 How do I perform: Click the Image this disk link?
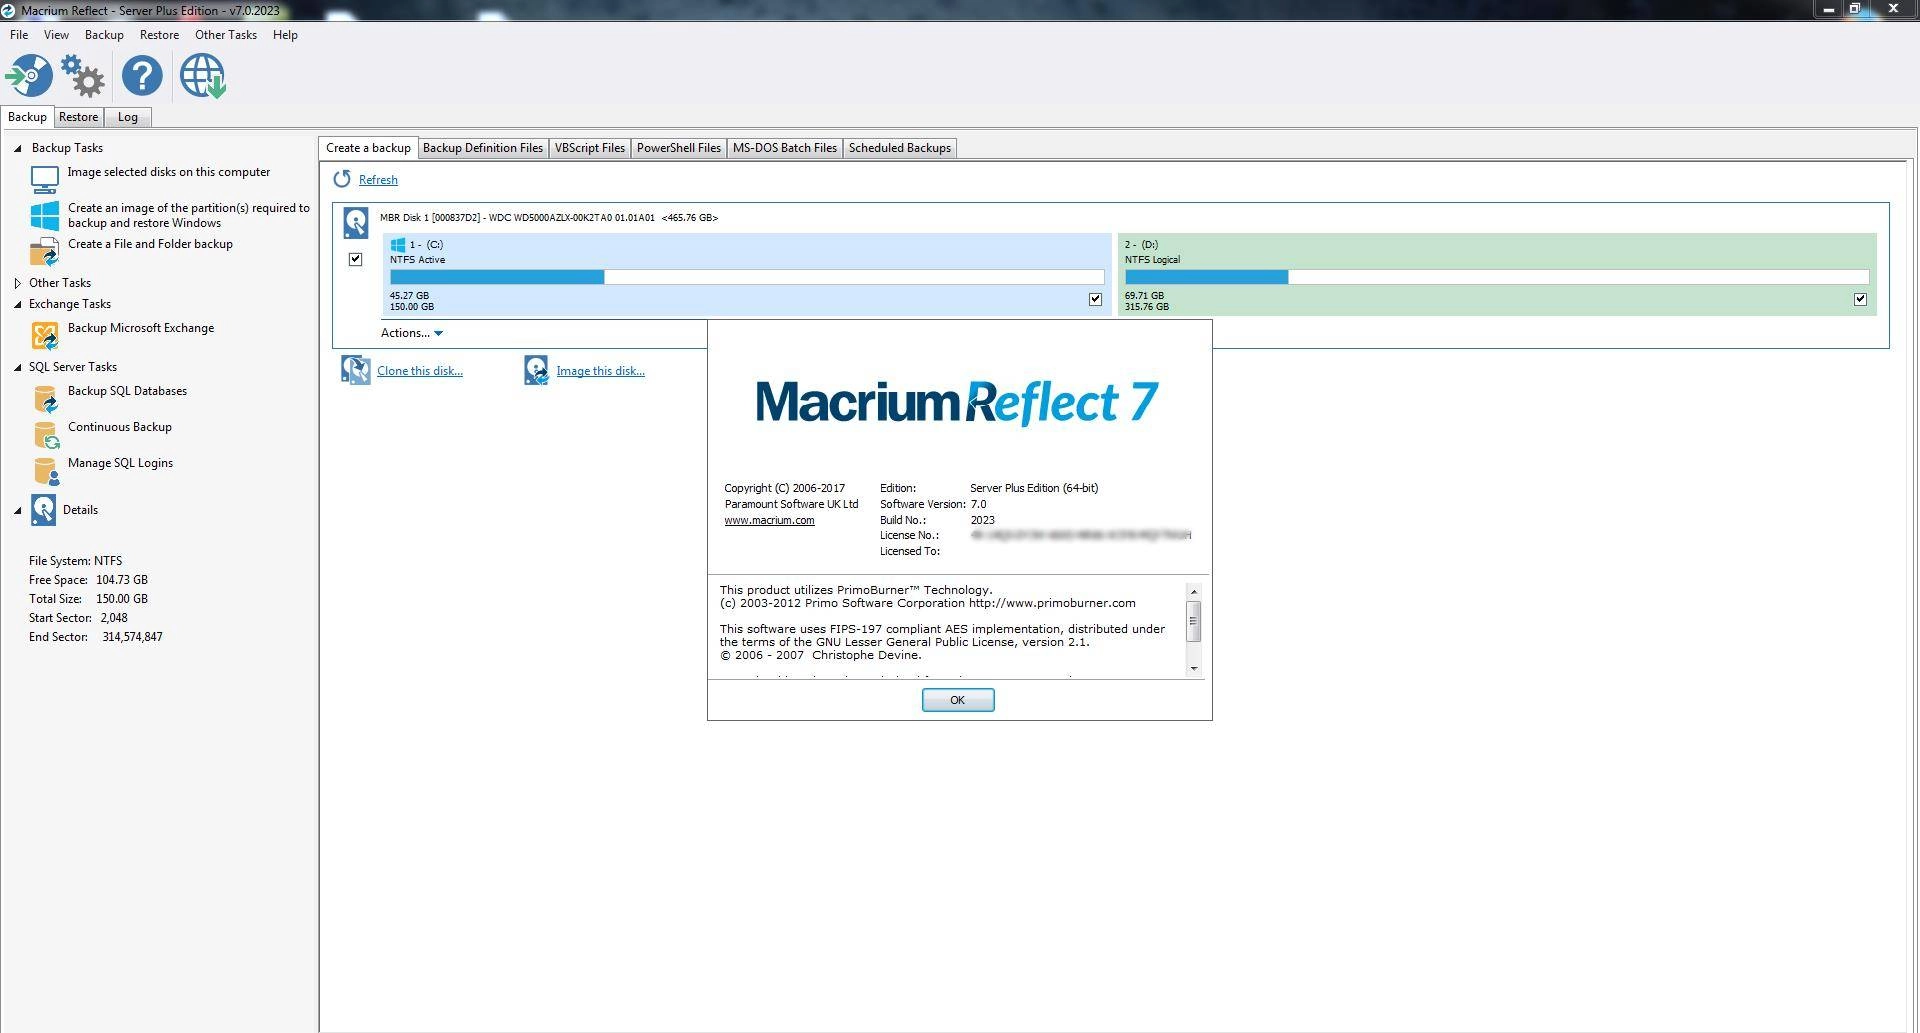[601, 371]
